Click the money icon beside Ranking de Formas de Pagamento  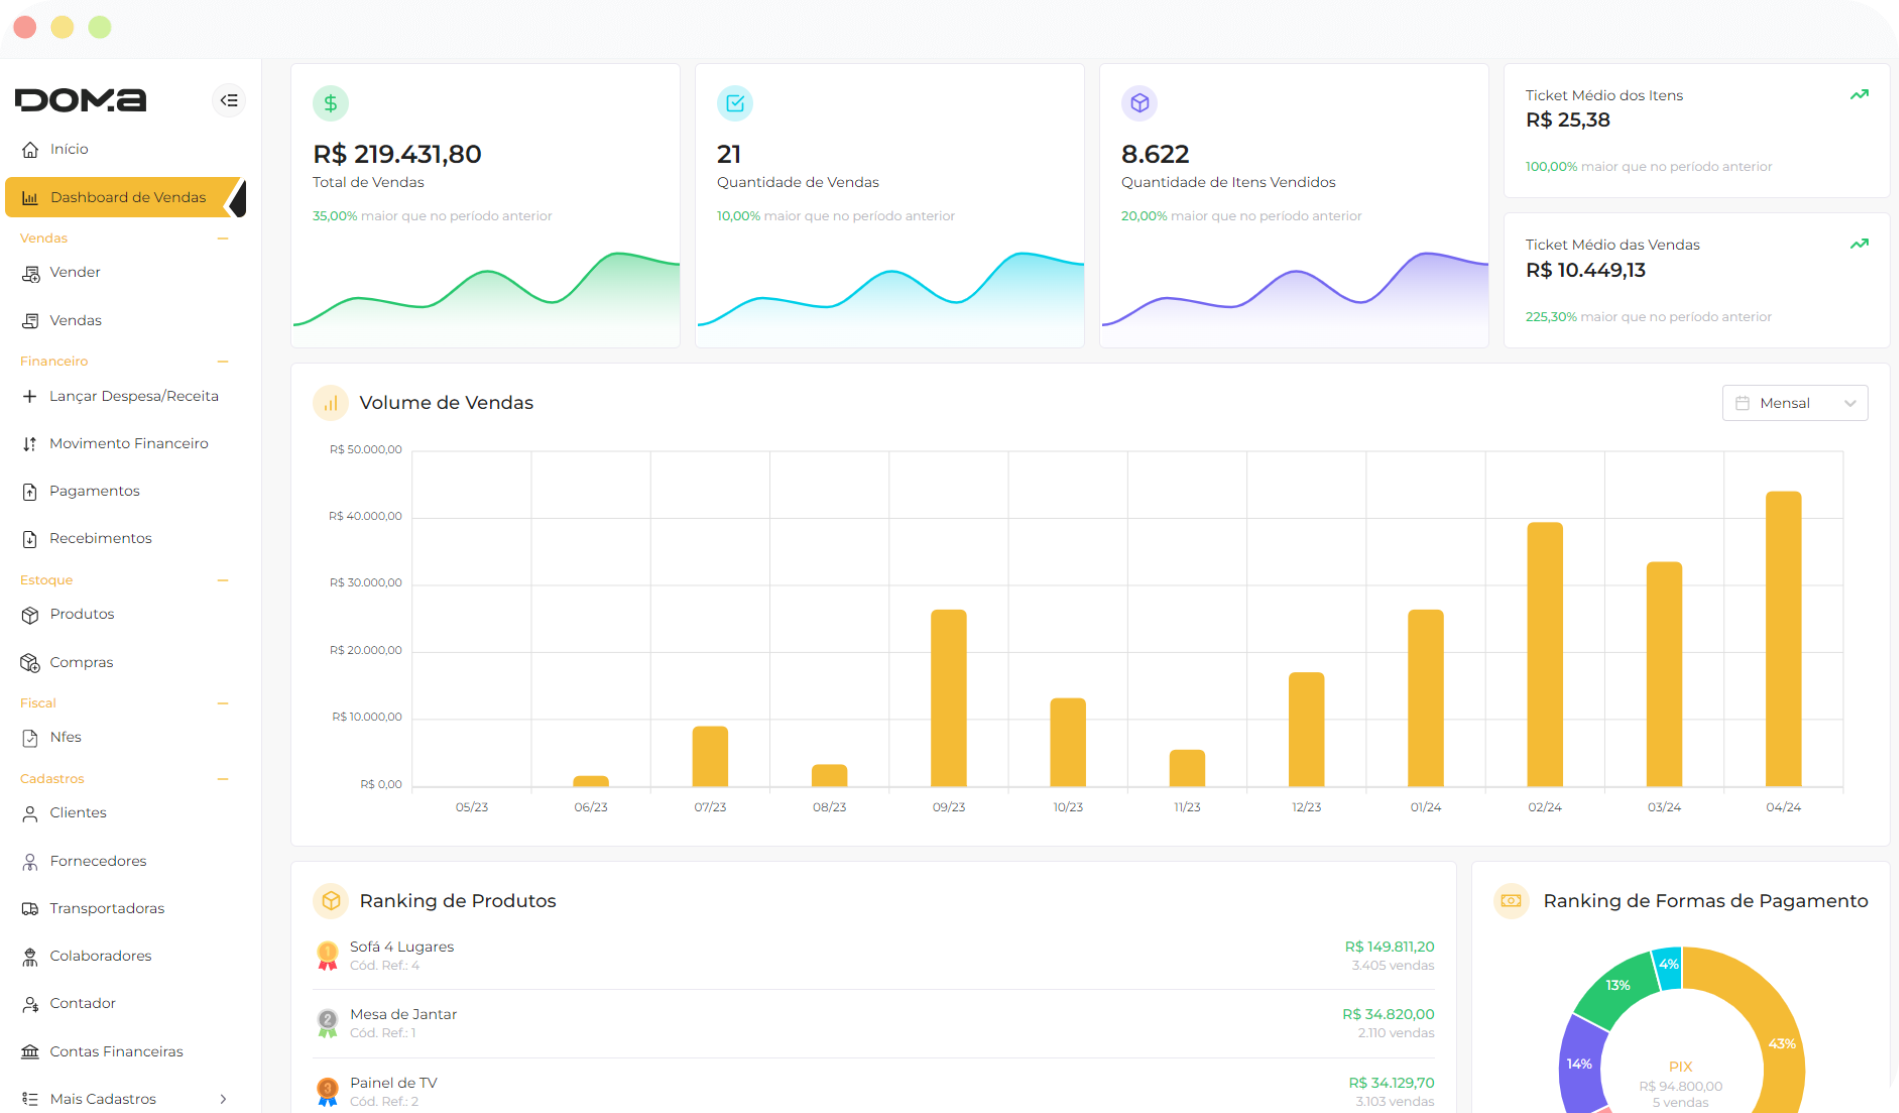(x=1511, y=901)
